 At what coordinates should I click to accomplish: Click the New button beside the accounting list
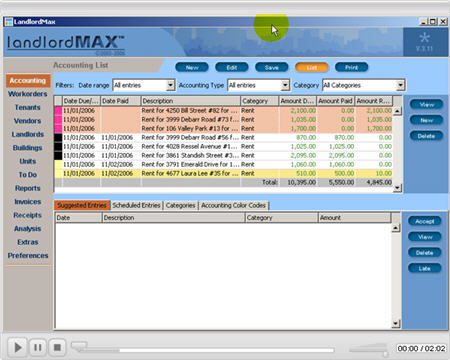pyautogui.click(x=426, y=120)
